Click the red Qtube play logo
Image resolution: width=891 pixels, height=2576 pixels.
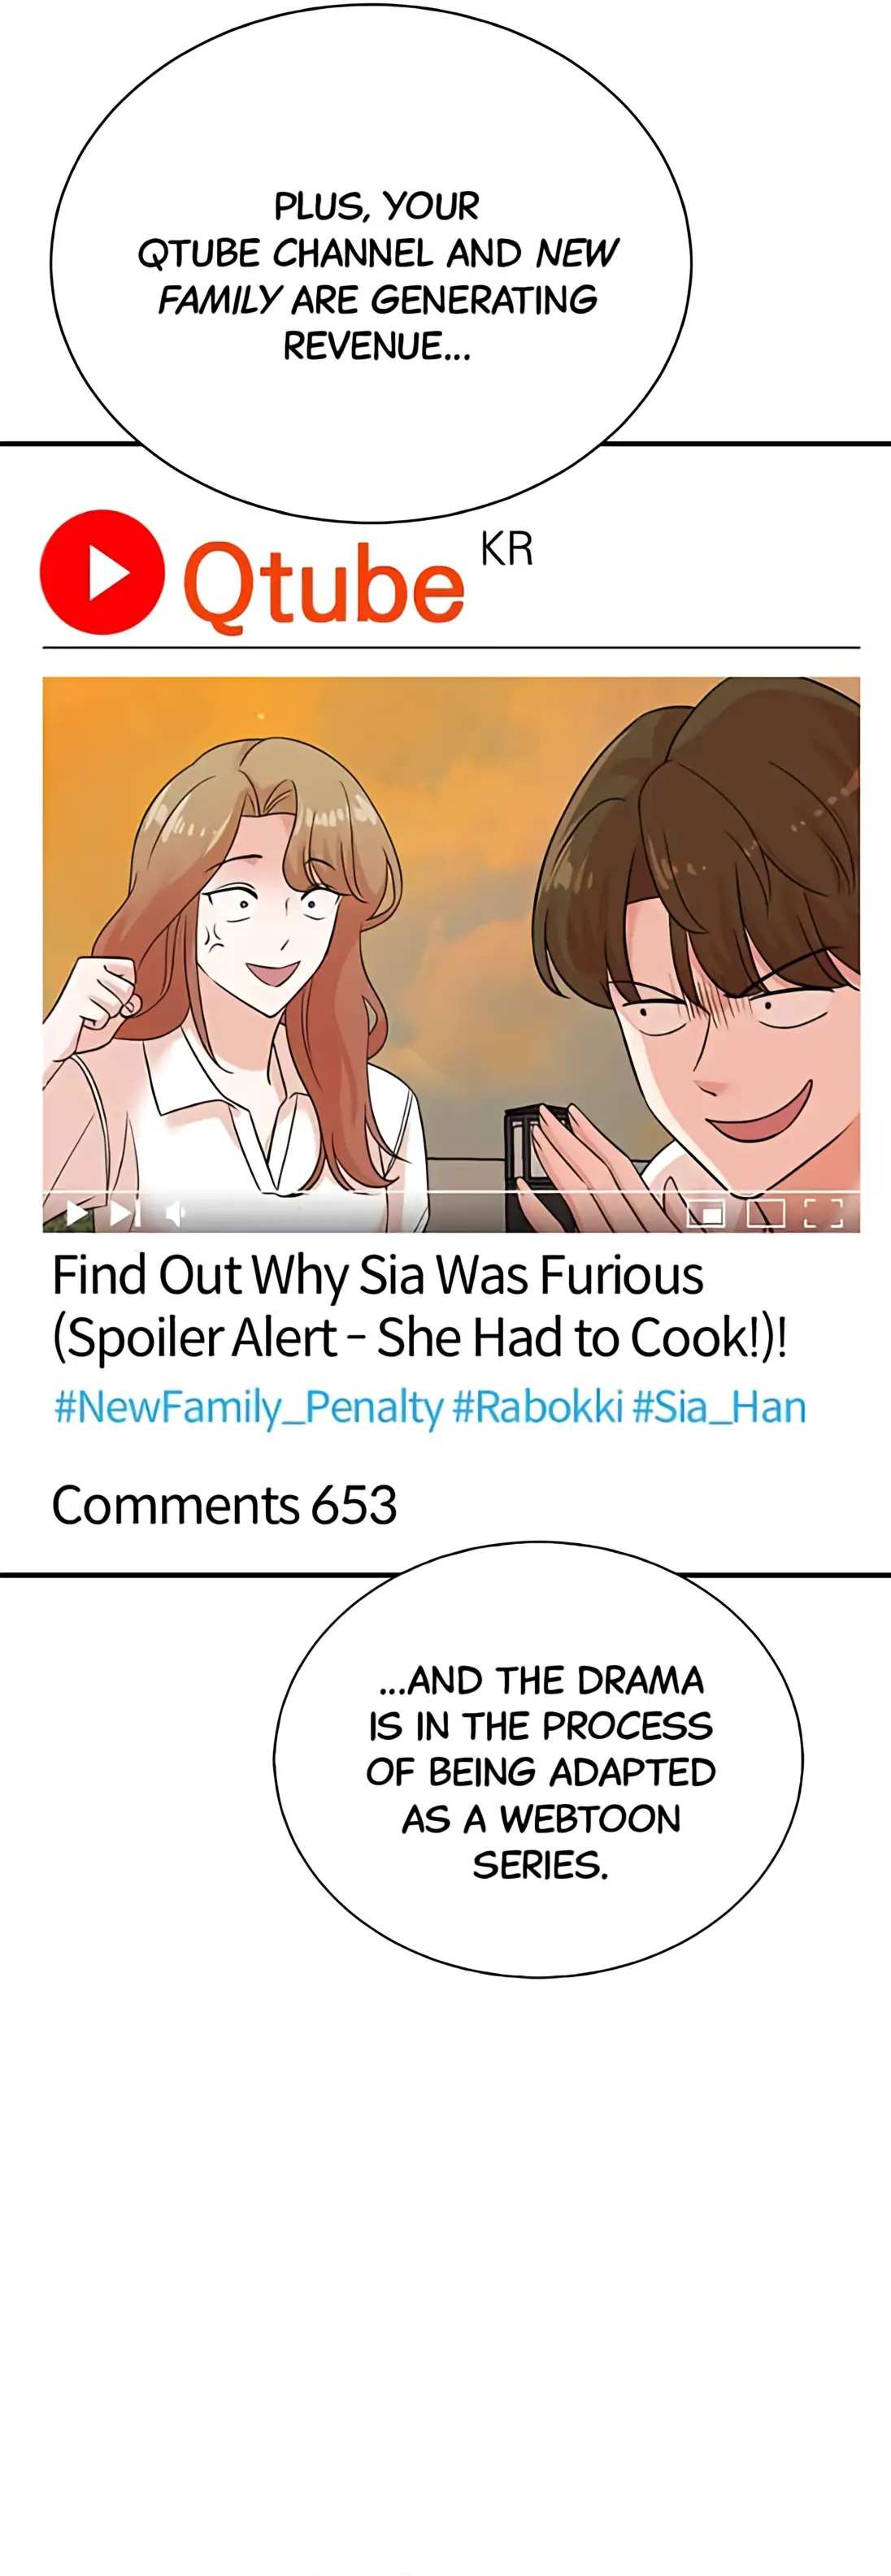click(103, 572)
